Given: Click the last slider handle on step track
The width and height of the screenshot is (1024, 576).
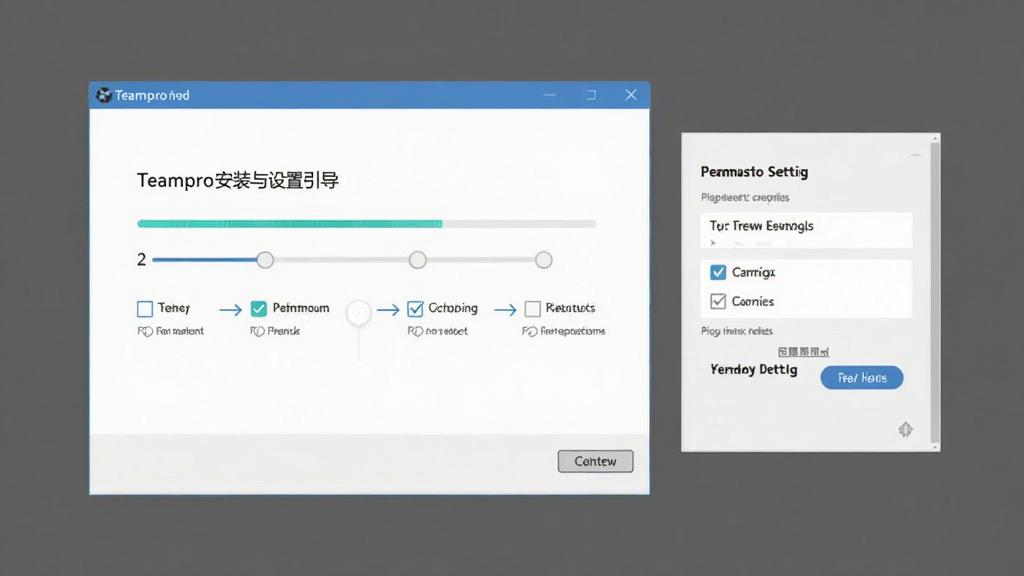Looking at the screenshot, I should [x=543, y=260].
